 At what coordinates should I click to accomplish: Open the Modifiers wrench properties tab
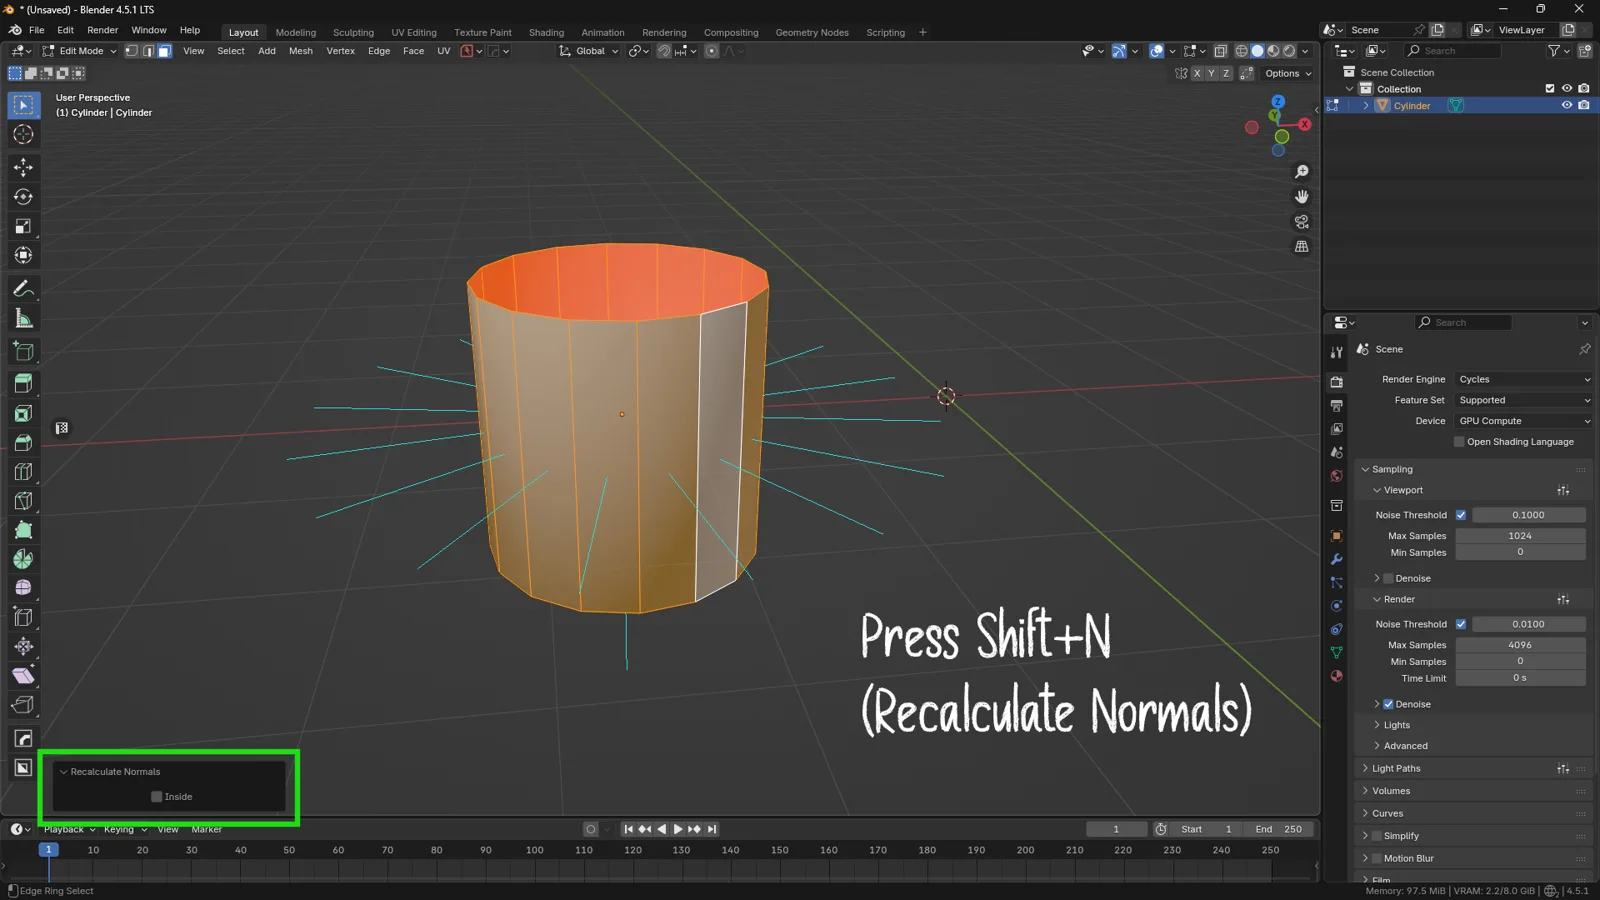point(1337,559)
